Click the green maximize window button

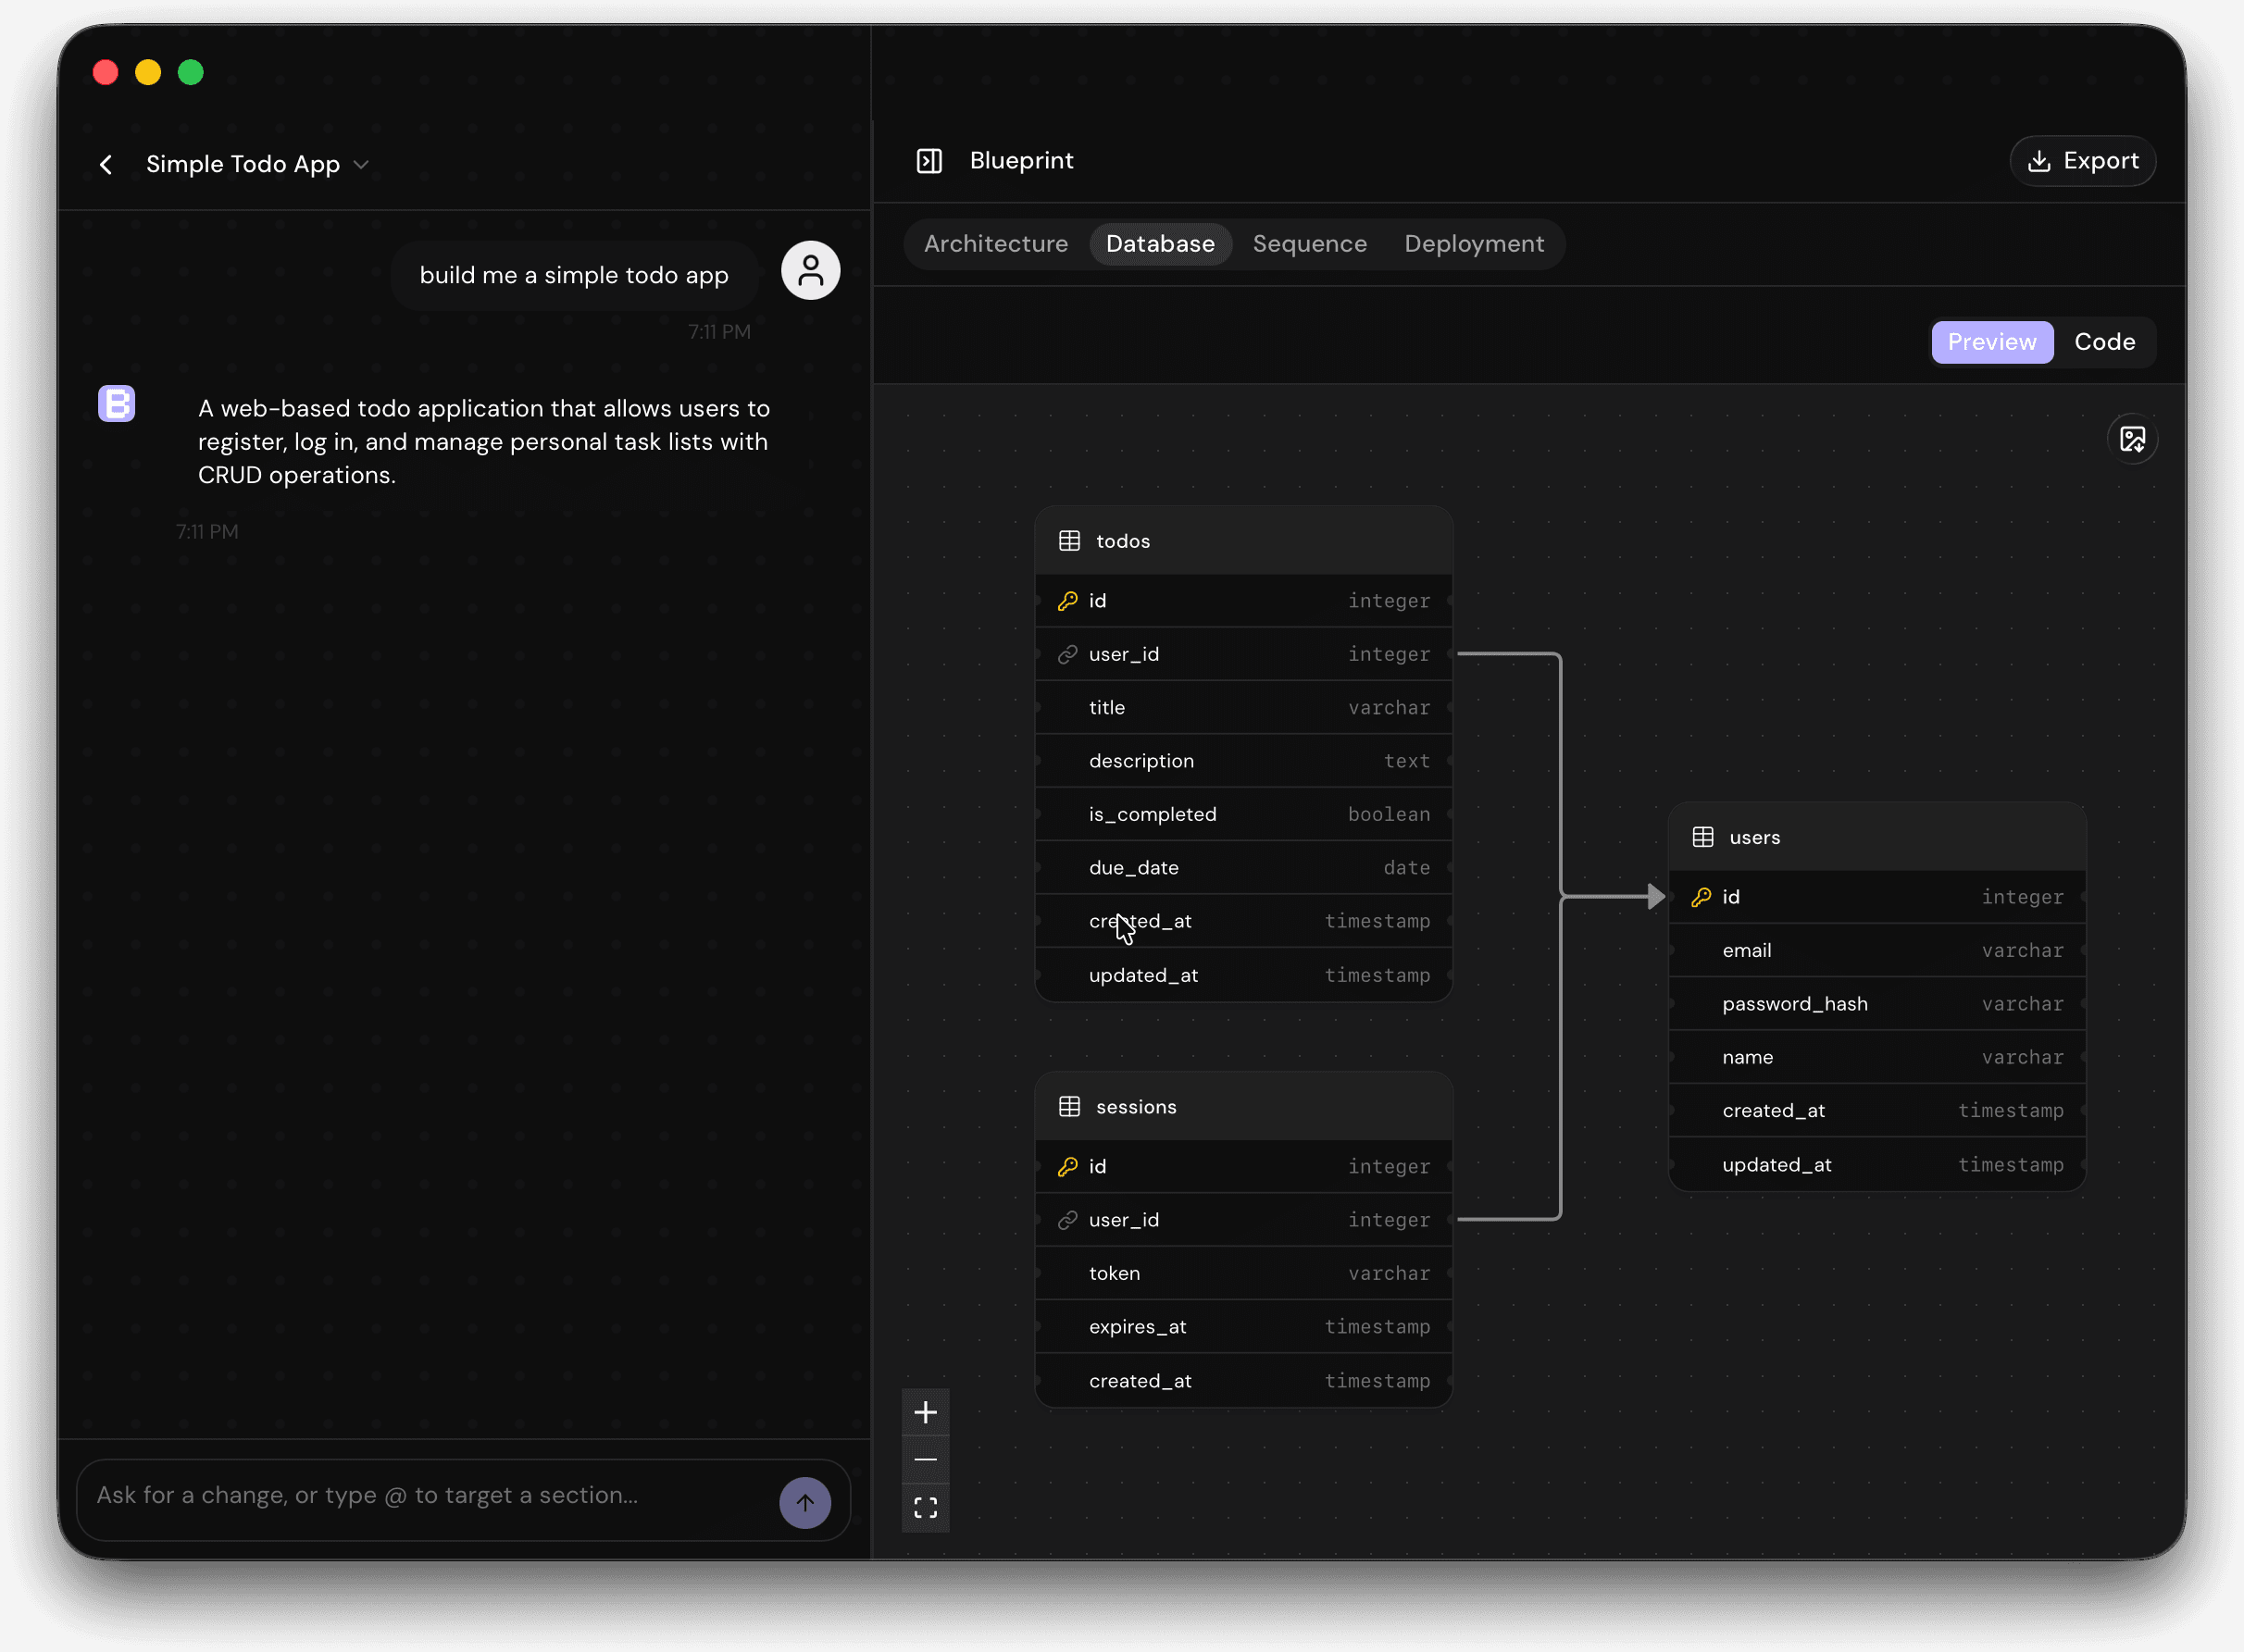tap(191, 73)
